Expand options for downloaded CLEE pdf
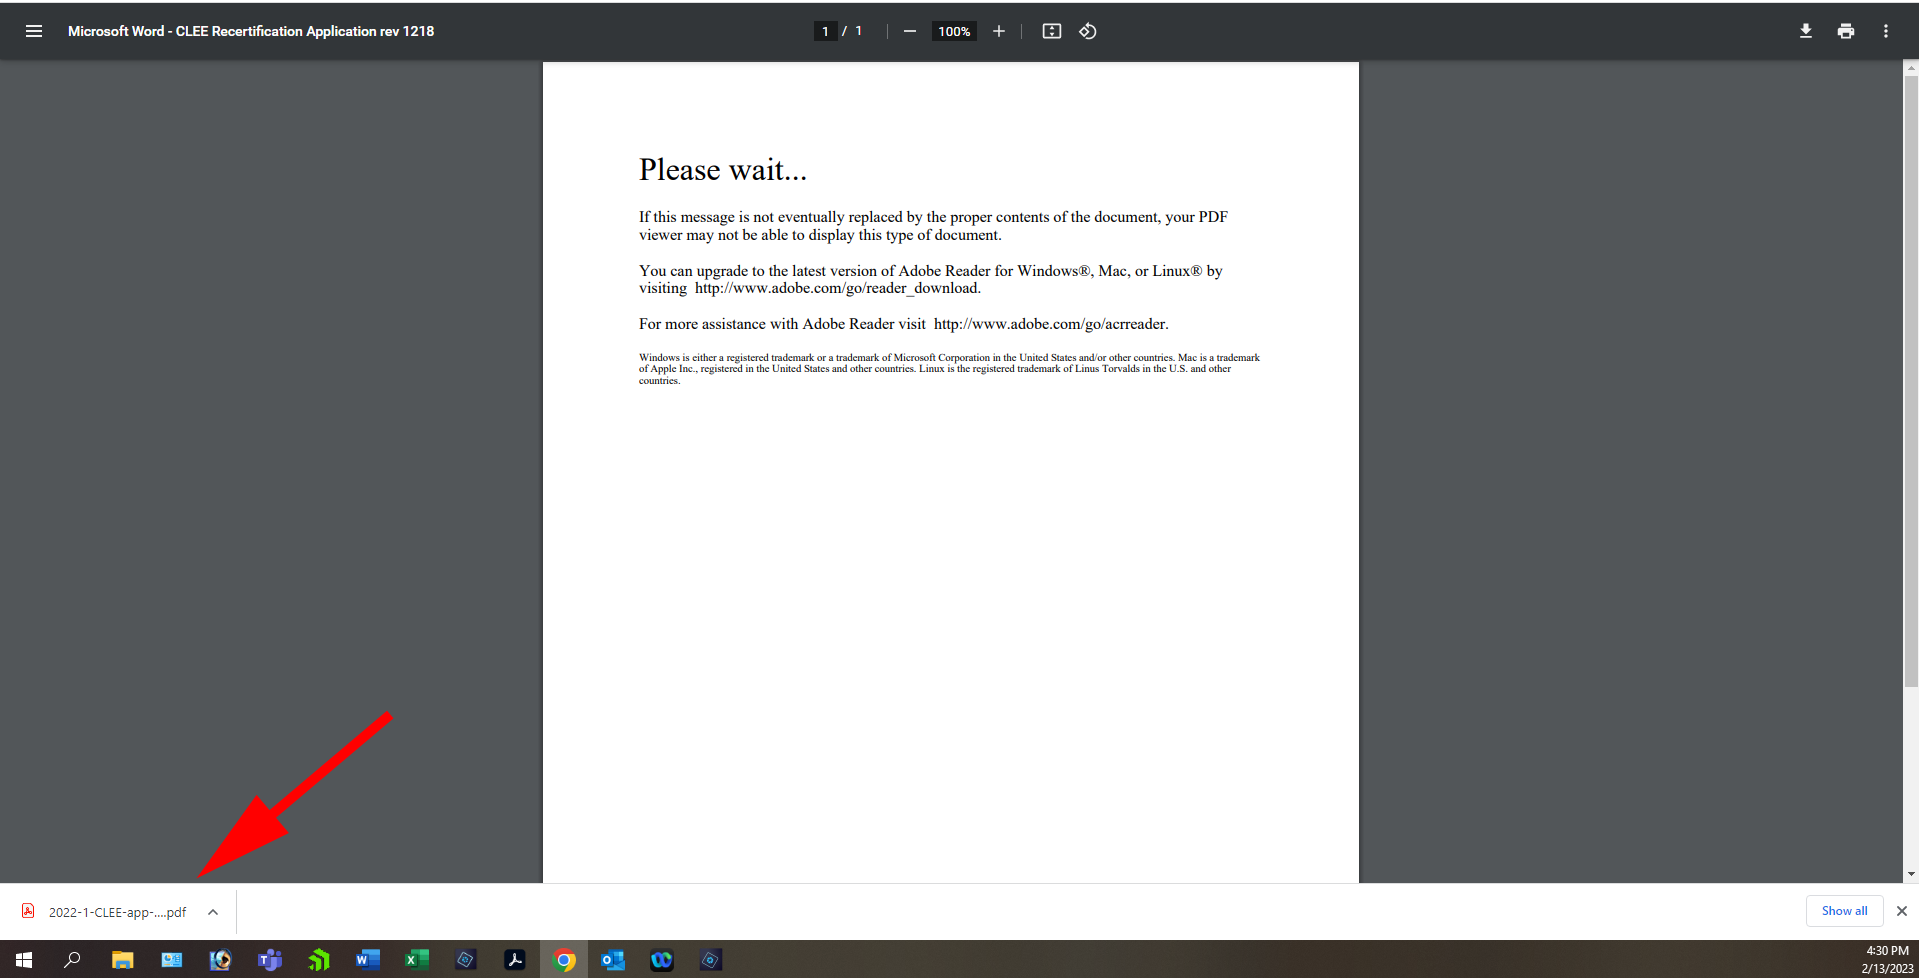 [213, 912]
